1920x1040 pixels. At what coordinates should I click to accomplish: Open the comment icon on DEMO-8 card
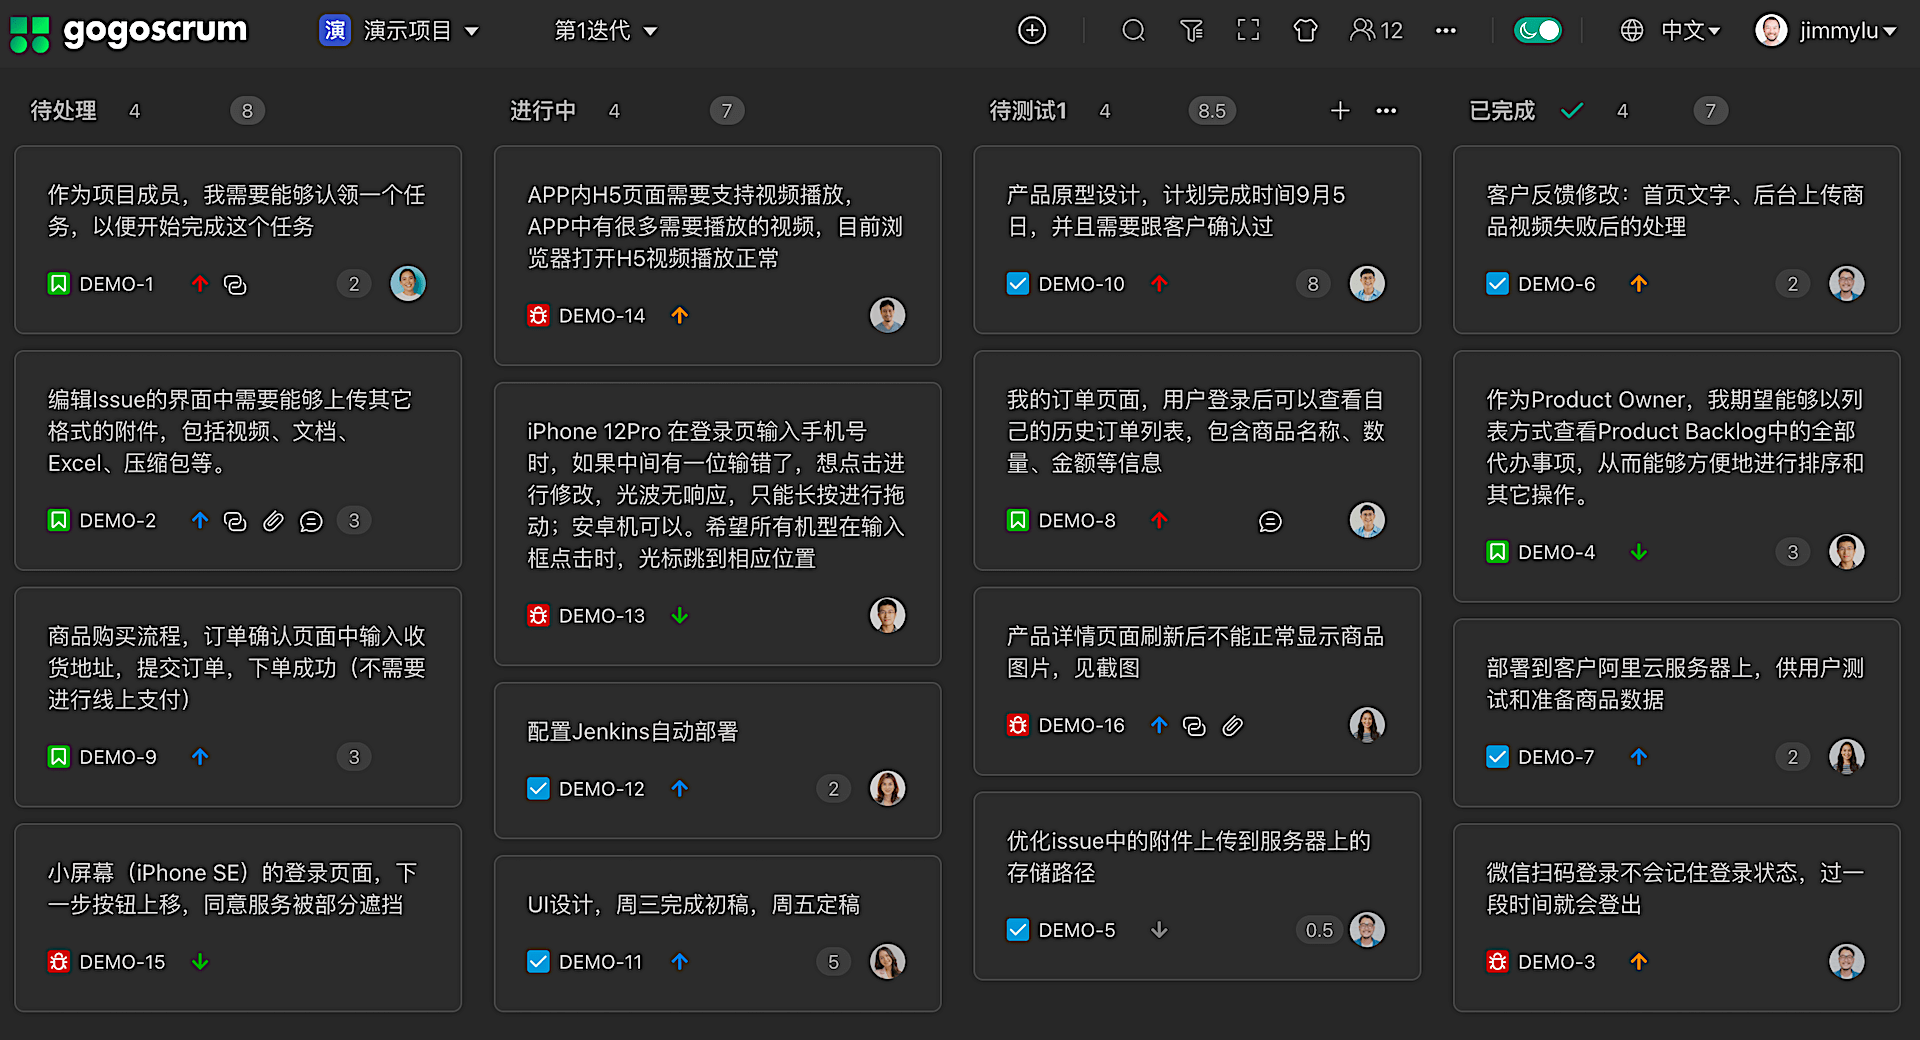click(x=1270, y=521)
